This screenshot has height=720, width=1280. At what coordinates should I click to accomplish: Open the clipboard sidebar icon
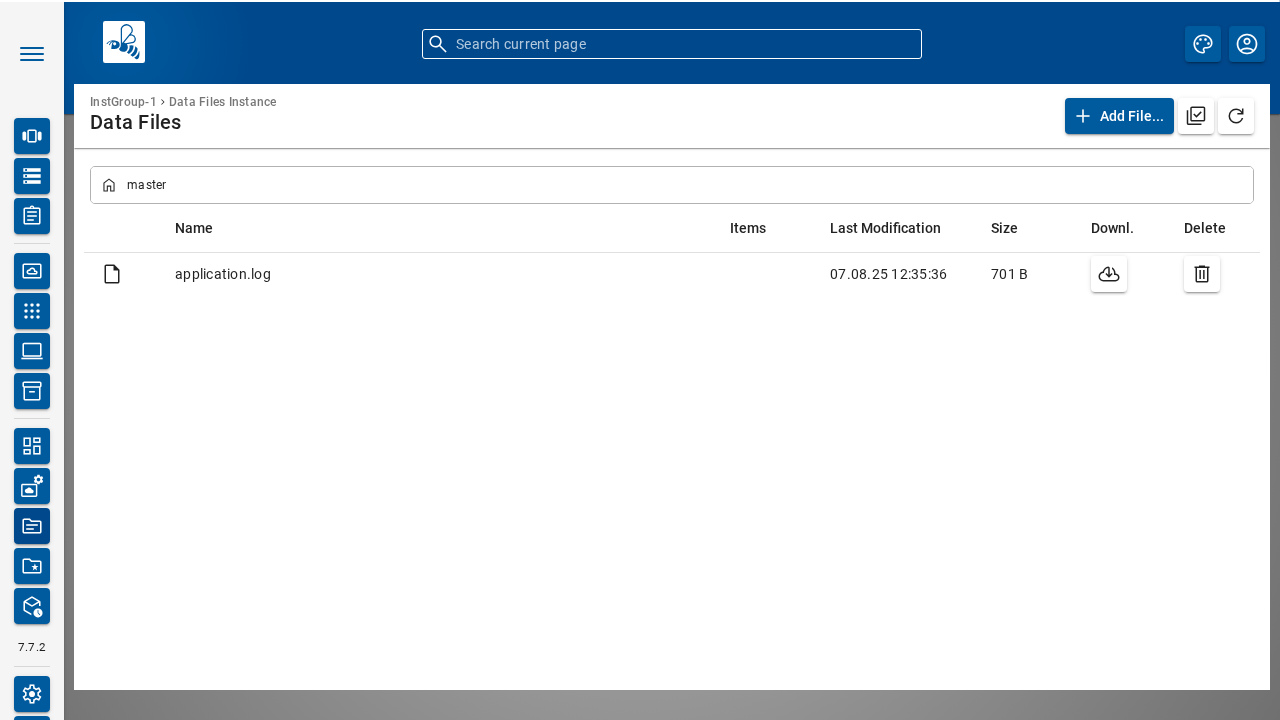[x=32, y=216]
